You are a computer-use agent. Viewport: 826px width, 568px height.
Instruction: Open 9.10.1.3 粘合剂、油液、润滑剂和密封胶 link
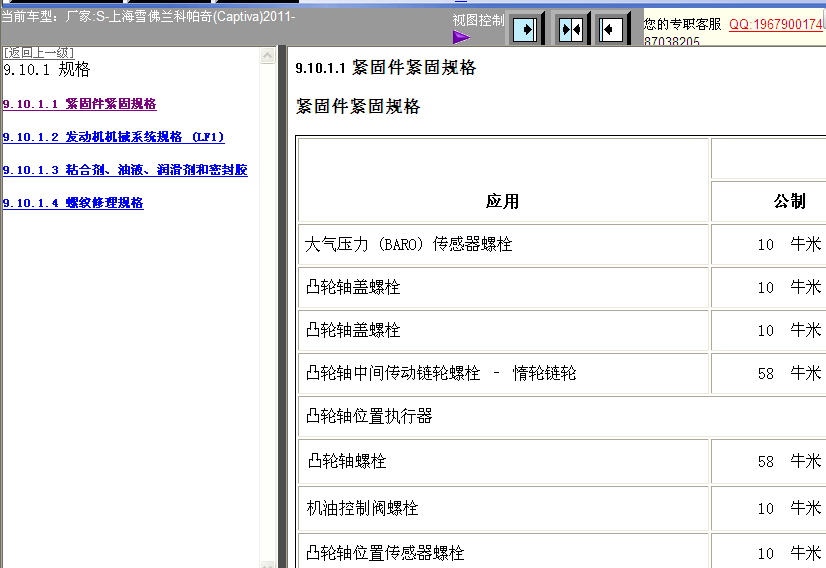click(125, 170)
